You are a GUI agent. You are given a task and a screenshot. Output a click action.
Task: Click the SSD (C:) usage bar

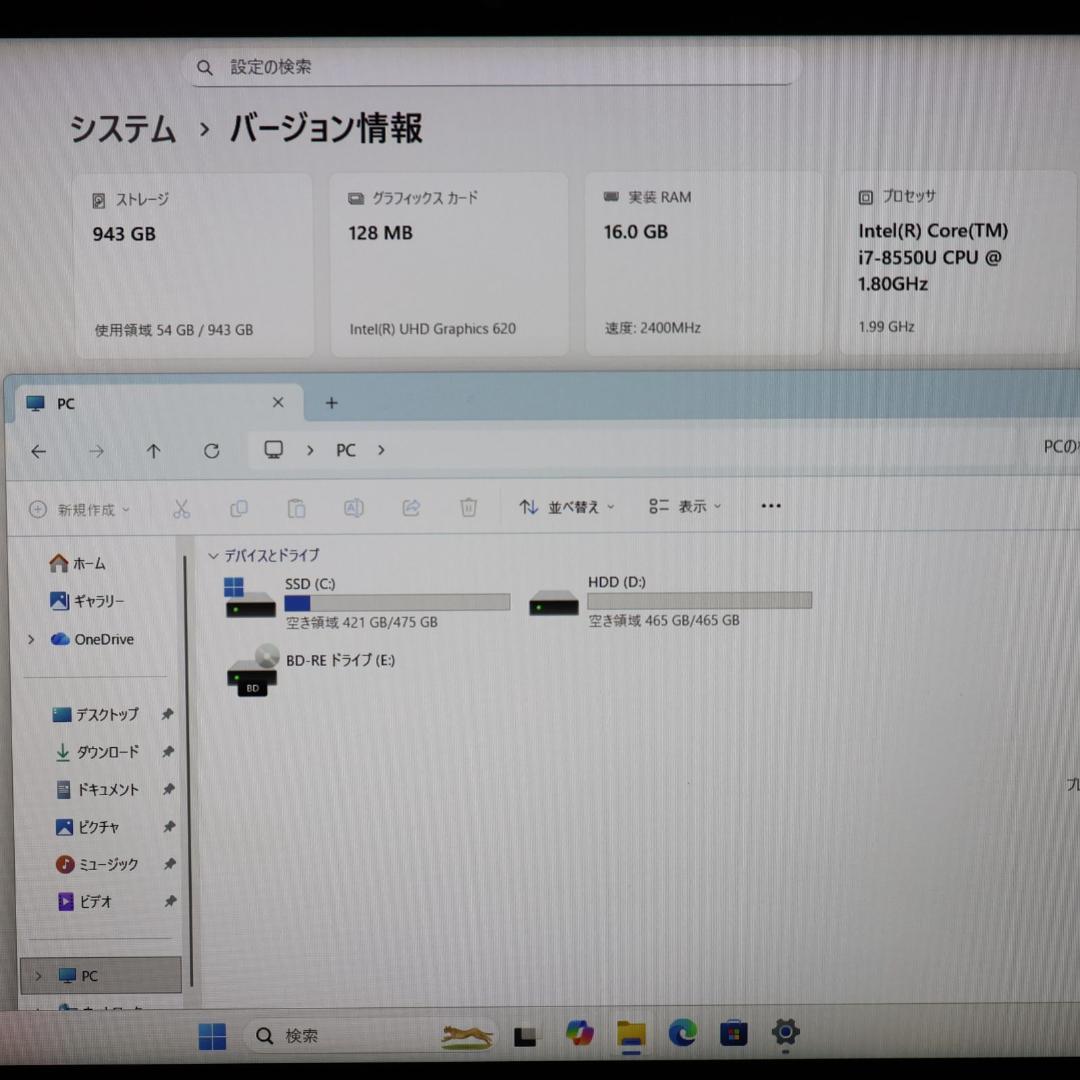(x=397, y=601)
